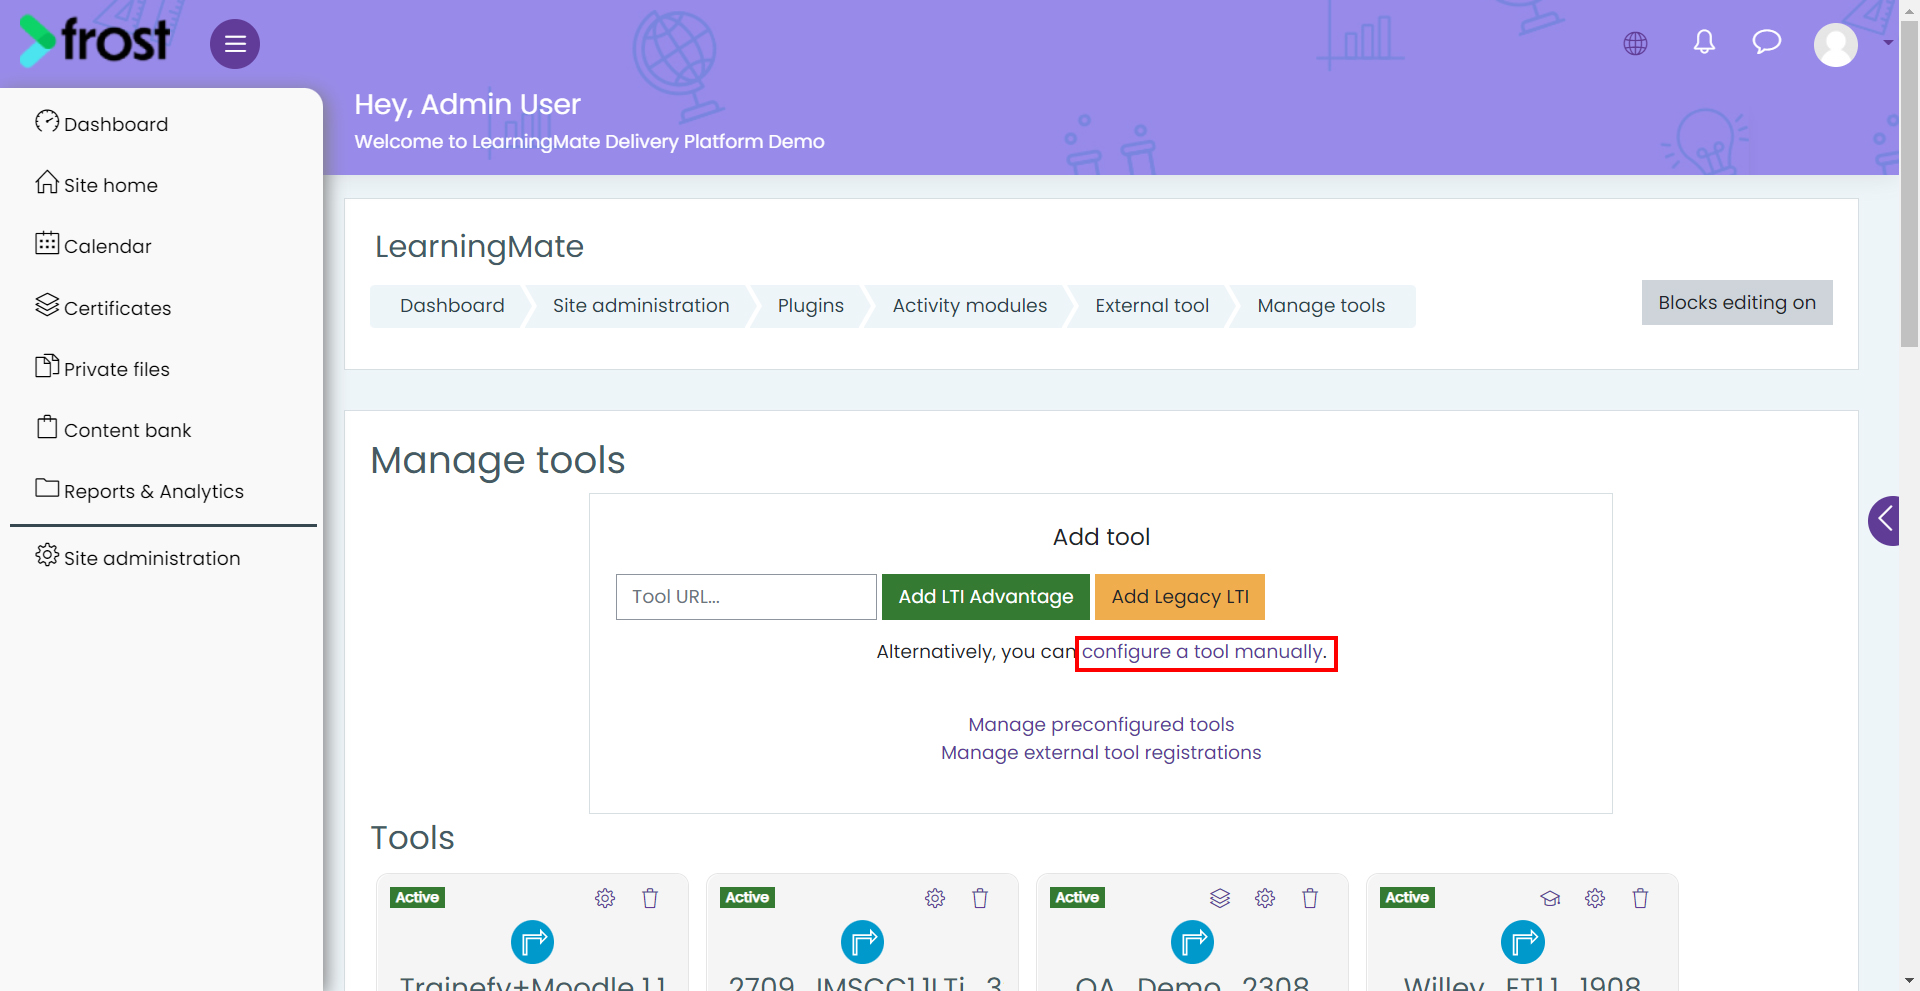
Task: Expand the right block drawer arrow
Action: click(x=1884, y=520)
